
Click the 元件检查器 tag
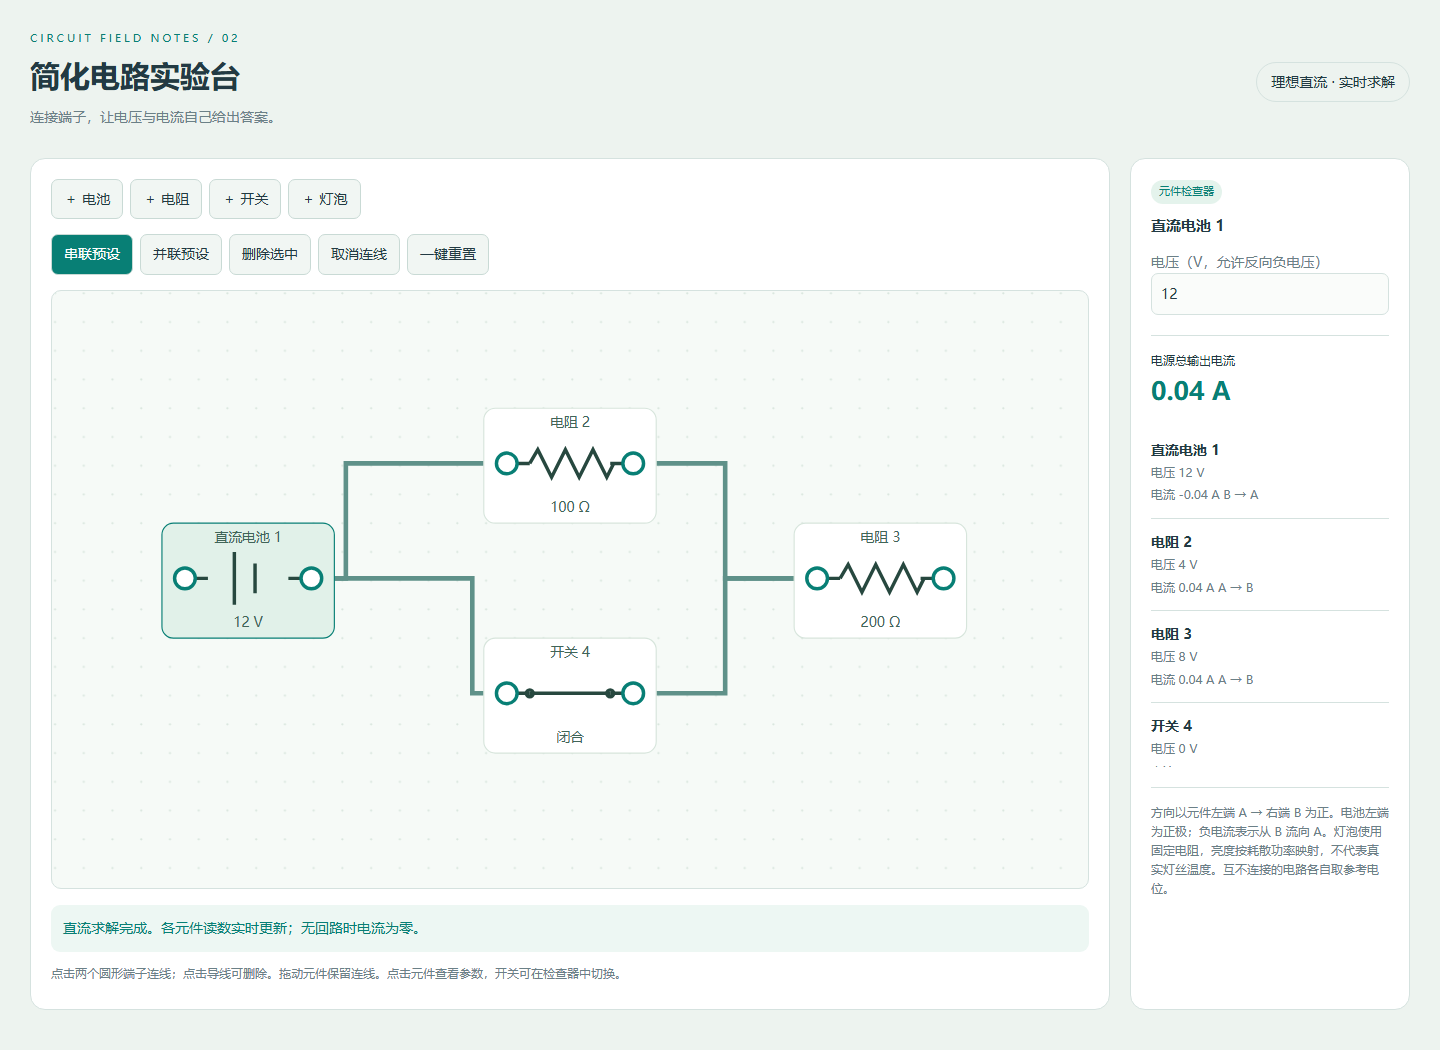tap(1186, 191)
